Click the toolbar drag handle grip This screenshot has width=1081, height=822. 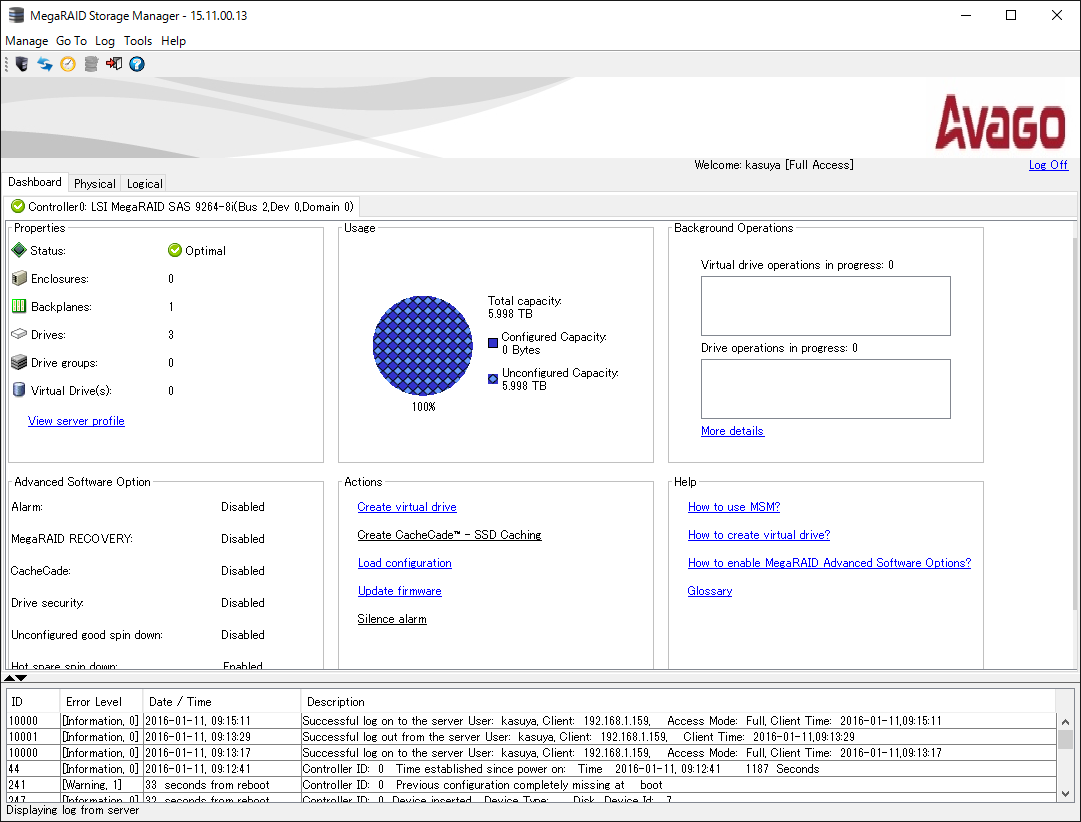[x=6, y=64]
